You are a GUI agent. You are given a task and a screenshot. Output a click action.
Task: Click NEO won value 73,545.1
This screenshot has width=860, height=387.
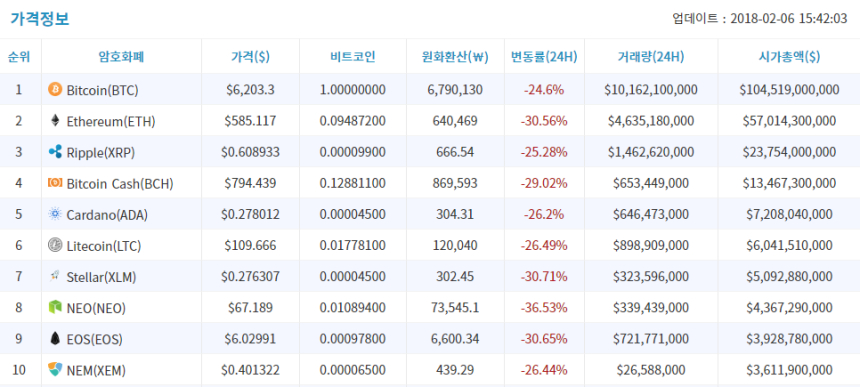point(455,308)
